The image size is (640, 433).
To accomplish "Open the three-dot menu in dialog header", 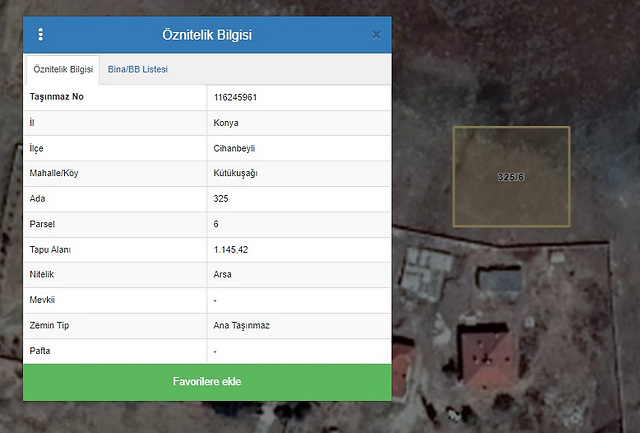I will (x=40, y=35).
